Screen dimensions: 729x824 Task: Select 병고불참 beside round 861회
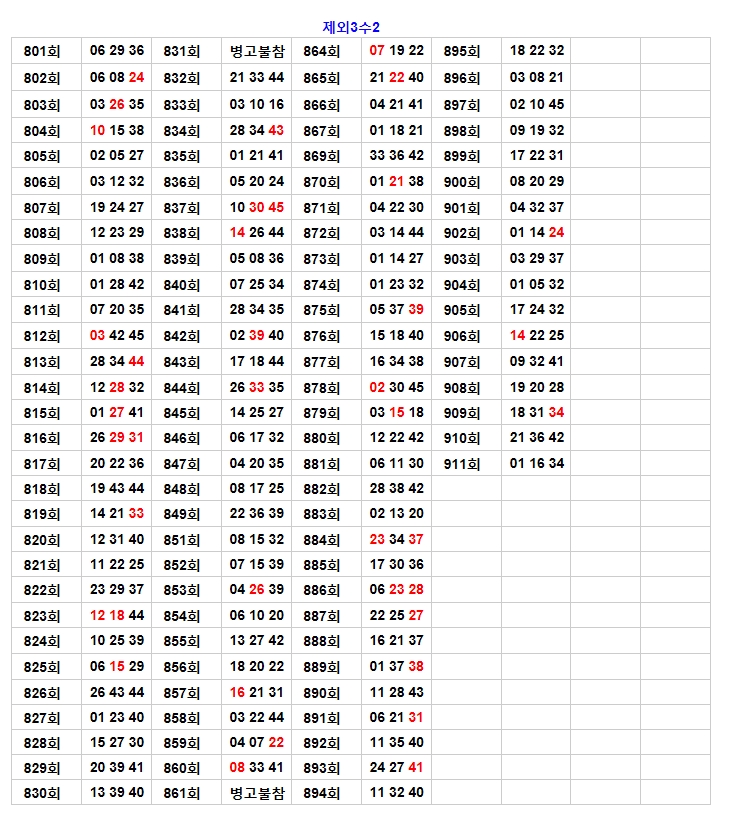pyautogui.click(x=257, y=793)
